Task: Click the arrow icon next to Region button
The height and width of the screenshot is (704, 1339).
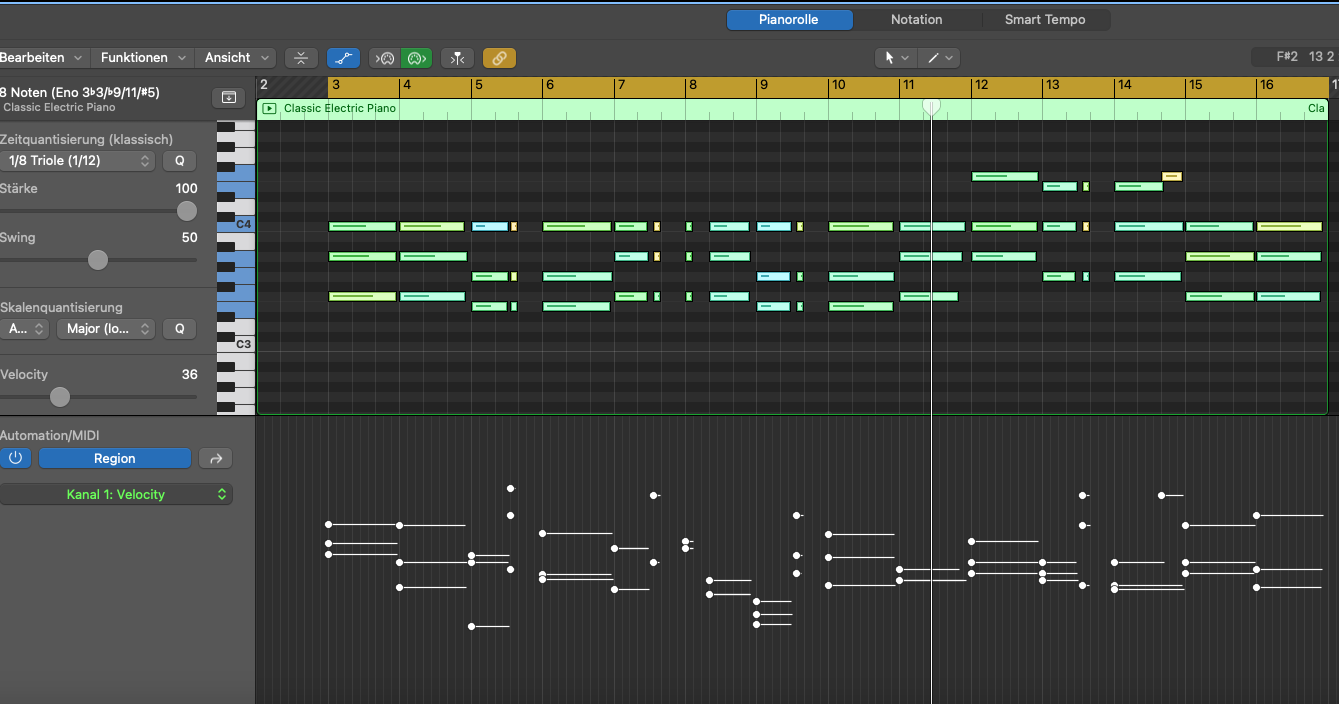Action: [215, 458]
